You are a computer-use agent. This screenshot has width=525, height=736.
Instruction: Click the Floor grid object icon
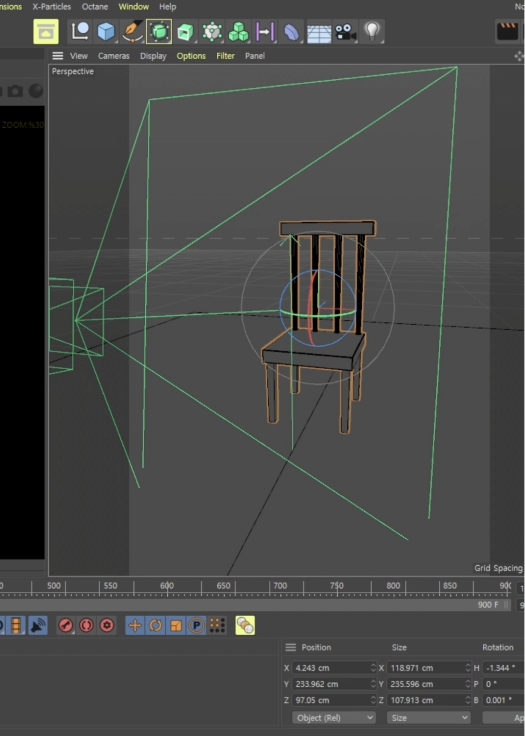(x=319, y=32)
